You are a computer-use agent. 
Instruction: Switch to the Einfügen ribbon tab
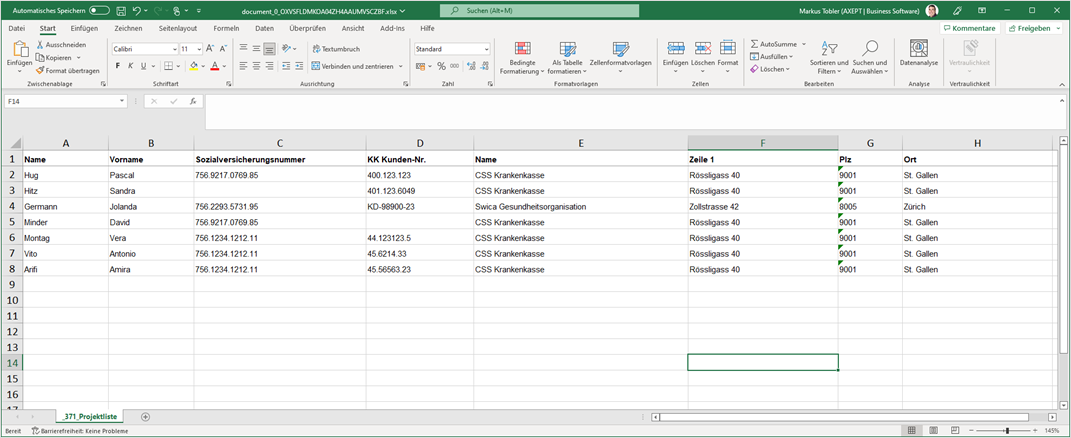(x=84, y=28)
